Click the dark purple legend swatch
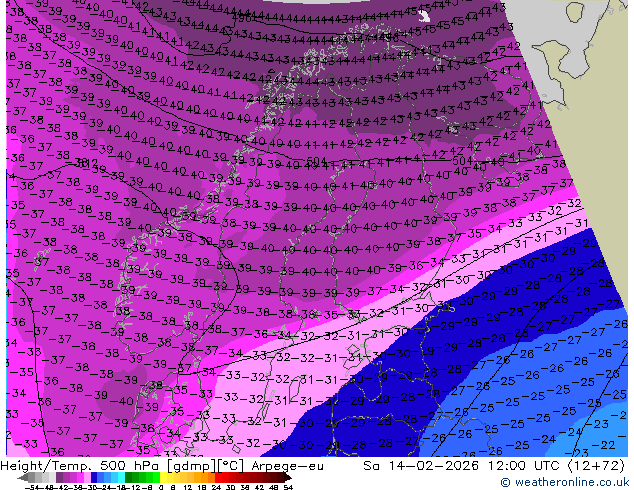Screen dimensions: 634x490 tap(59, 478)
